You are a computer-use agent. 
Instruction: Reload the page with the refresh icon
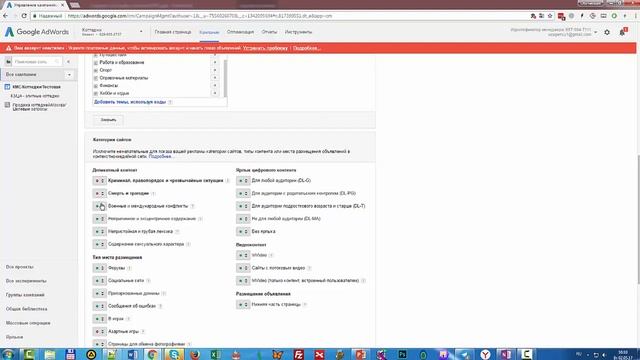pyautogui.click(x=24, y=16)
